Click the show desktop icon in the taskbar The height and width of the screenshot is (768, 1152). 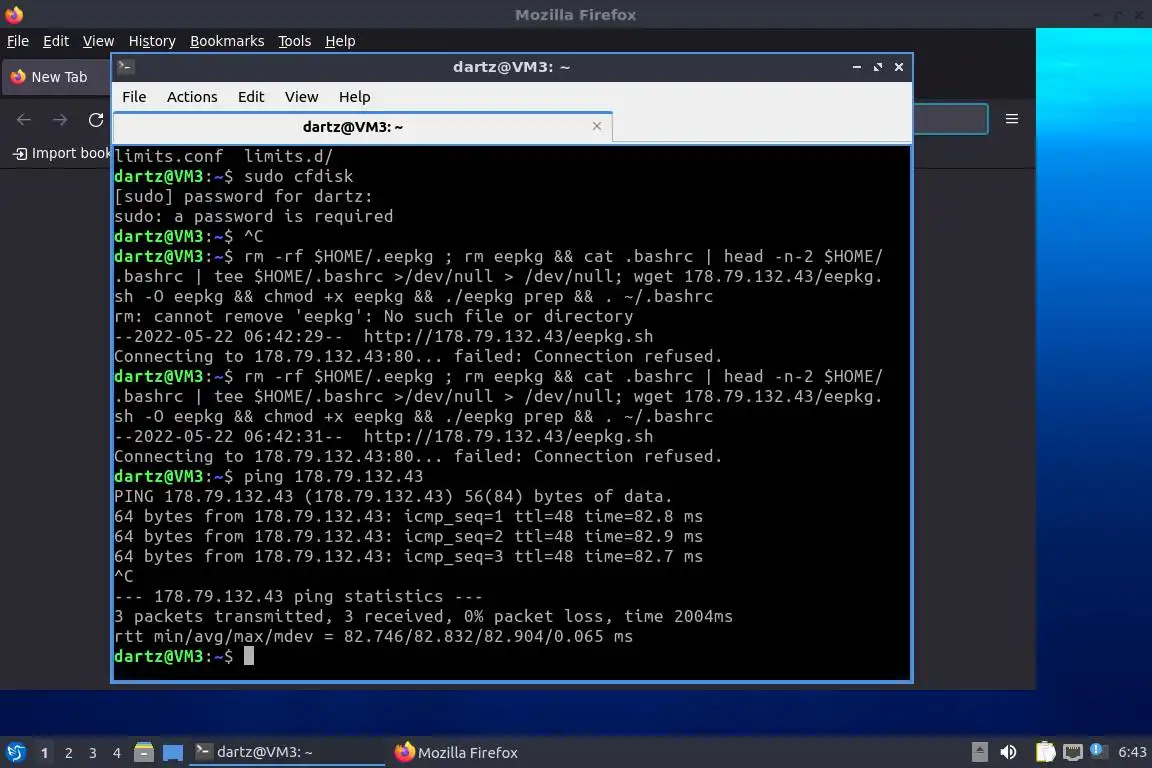[173, 753]
